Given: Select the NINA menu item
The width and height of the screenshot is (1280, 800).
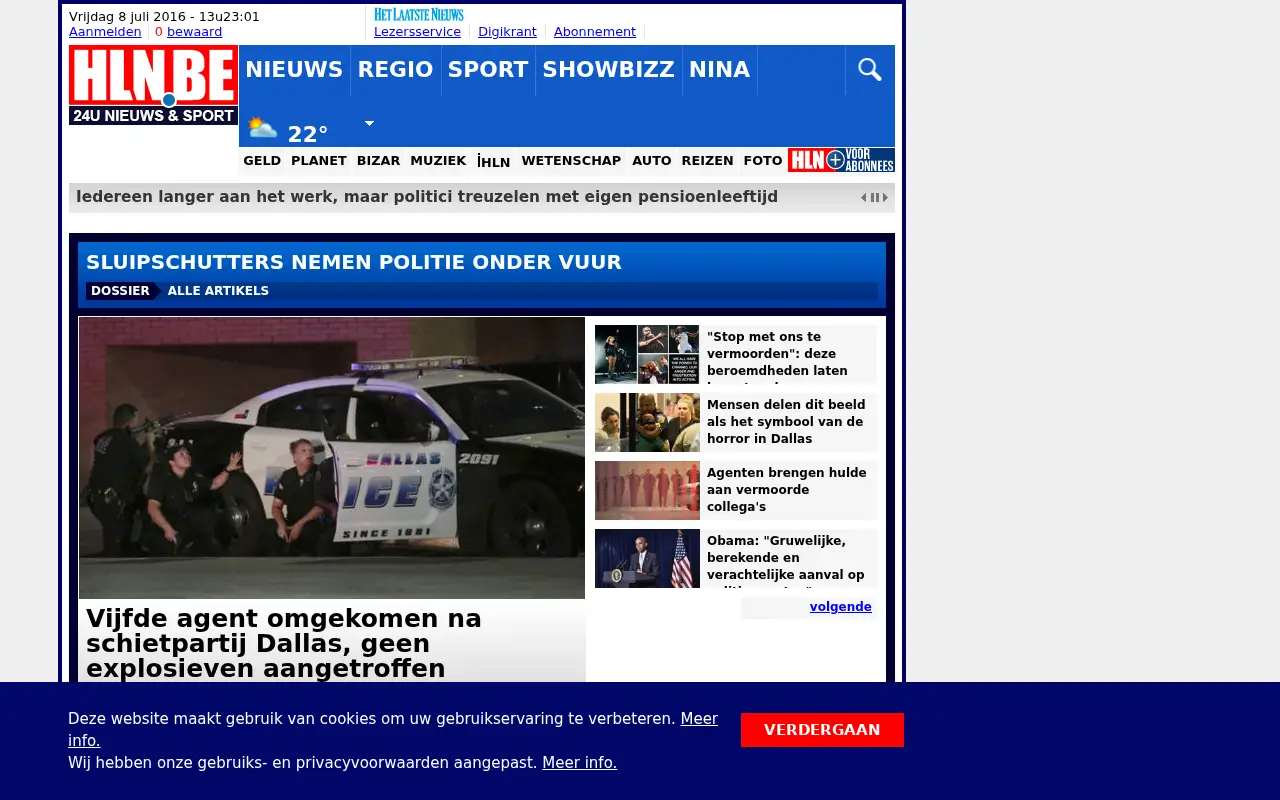Looking at the screenshot, I should point(719,70).
